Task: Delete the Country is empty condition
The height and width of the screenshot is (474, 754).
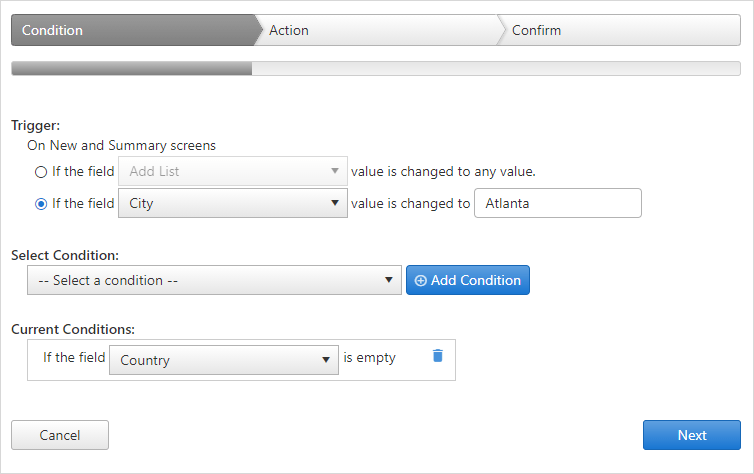Action: [438, 356]
